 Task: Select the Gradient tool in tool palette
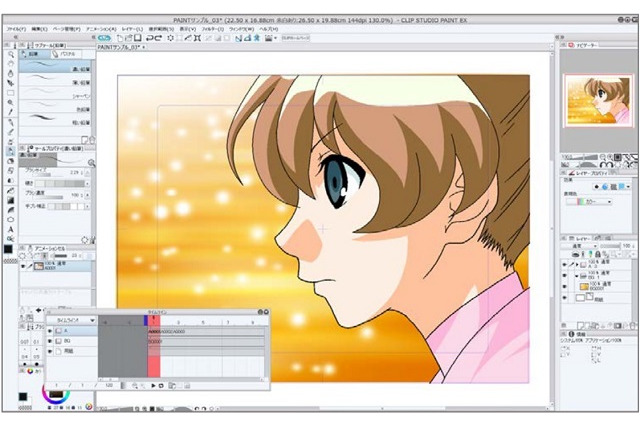11,200
